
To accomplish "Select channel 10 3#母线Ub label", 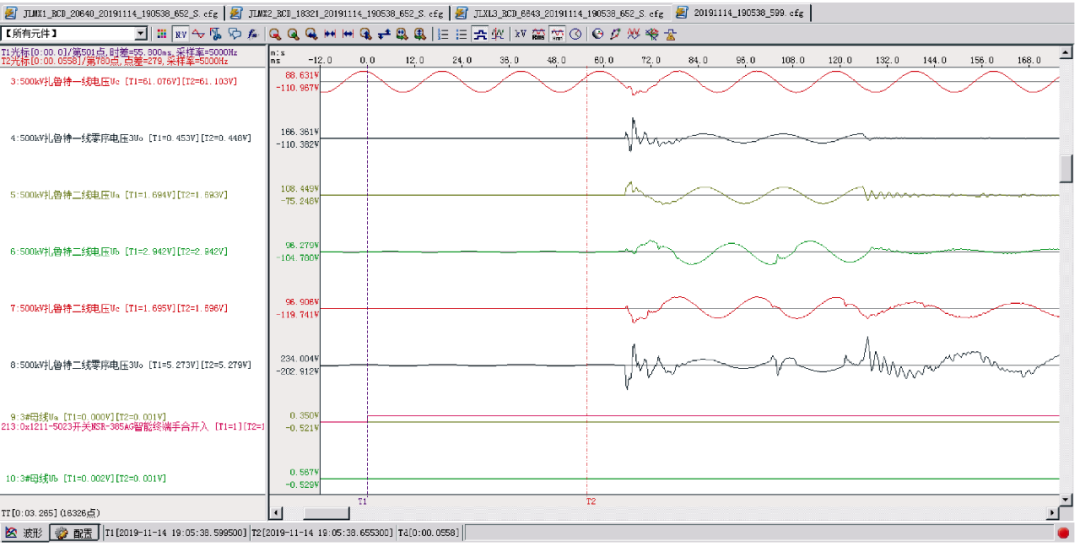I will pos(86,478).
